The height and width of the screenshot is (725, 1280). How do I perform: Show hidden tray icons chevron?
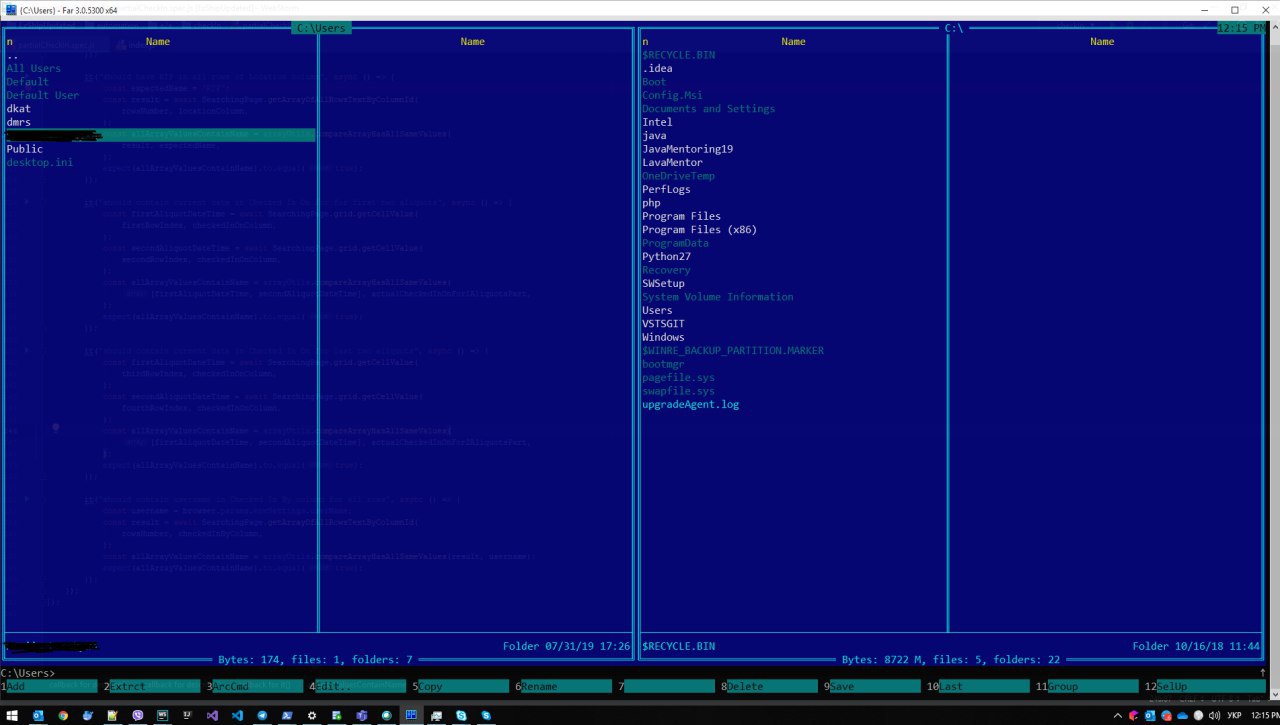[1118, 716]
